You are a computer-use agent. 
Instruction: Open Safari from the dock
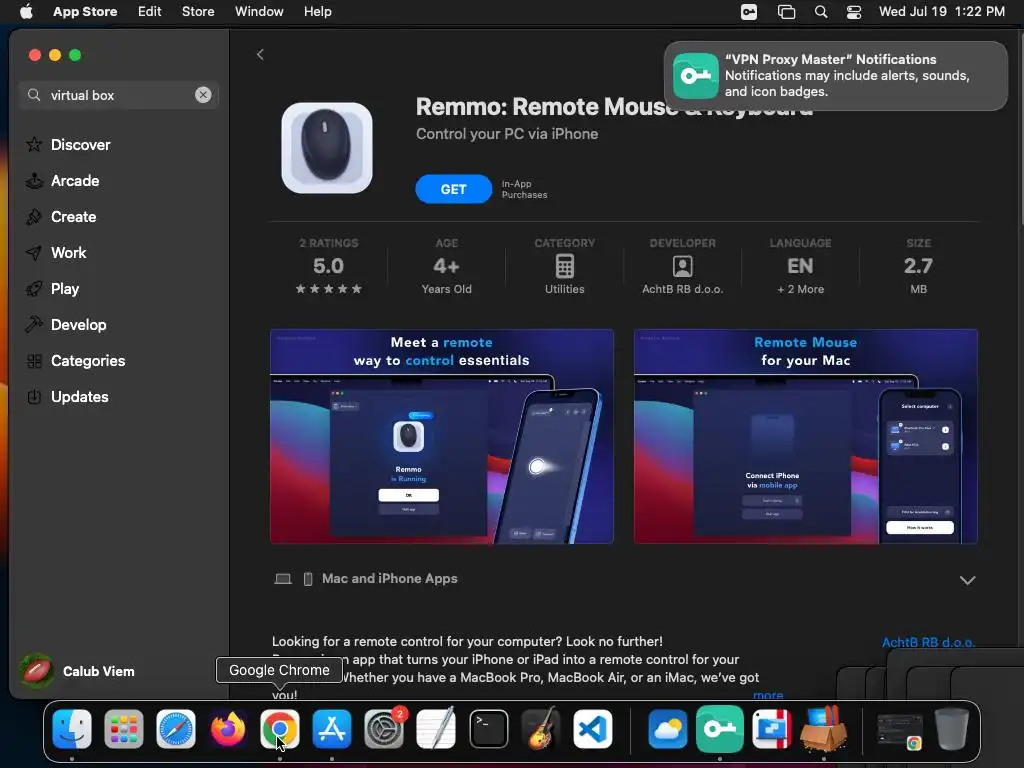point(176,729)
